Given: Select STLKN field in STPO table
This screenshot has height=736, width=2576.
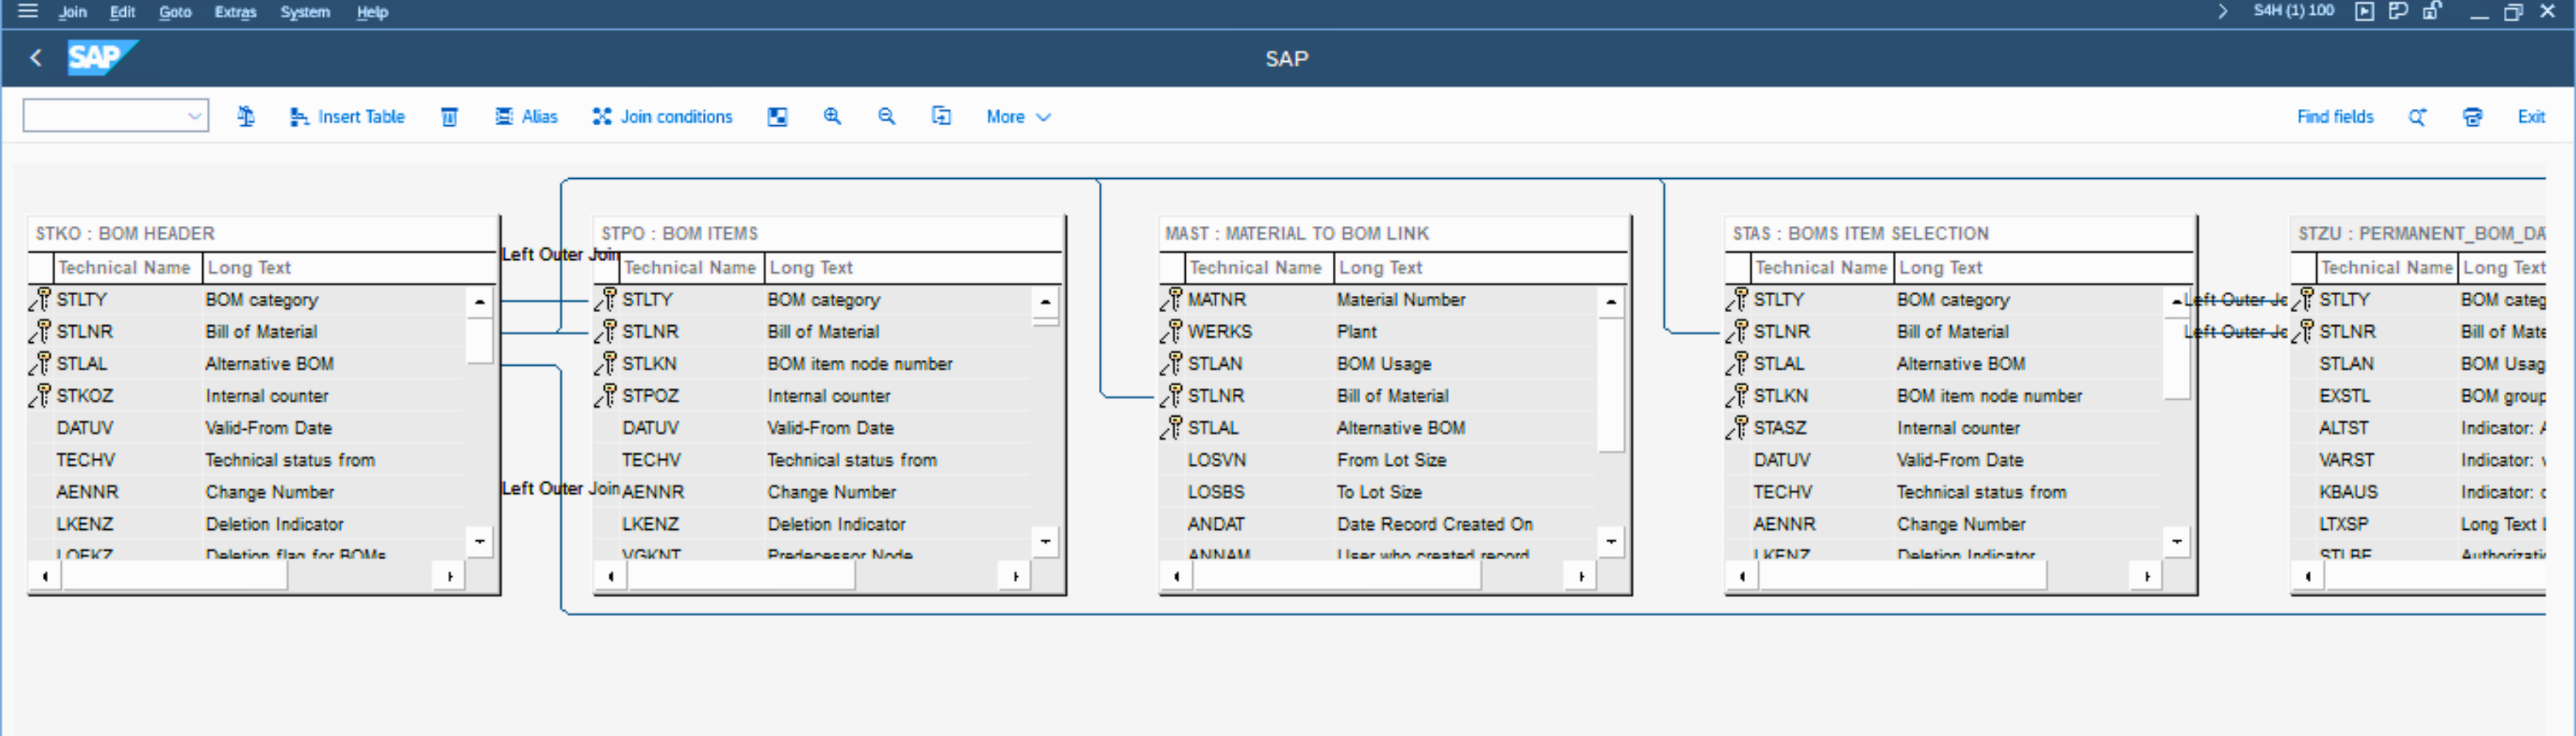Looking at the screenshot, I should [x=649, y=364].
